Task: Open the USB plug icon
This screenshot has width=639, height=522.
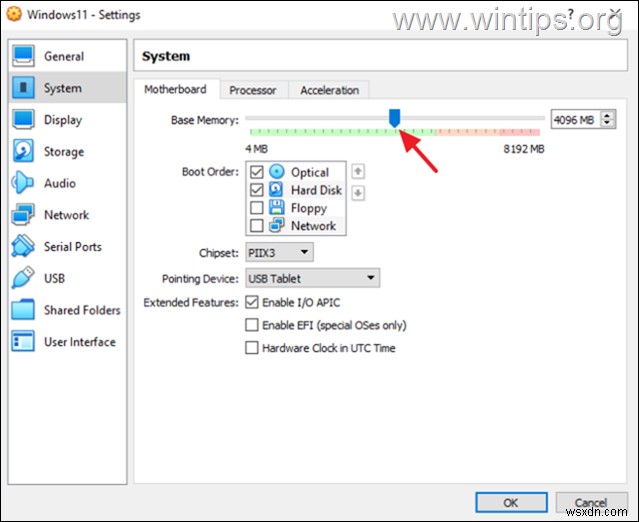Action: click(23, 278)
